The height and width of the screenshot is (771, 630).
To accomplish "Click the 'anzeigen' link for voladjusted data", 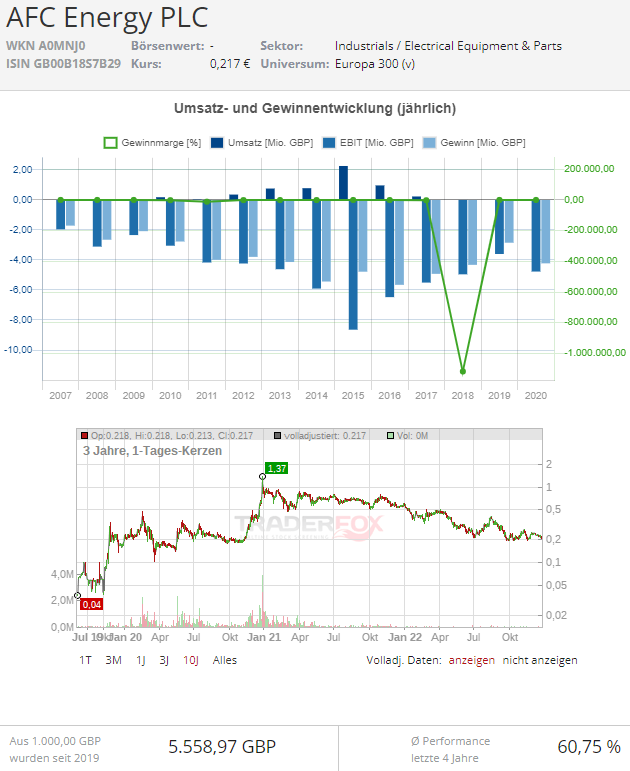I will [472, 660].
